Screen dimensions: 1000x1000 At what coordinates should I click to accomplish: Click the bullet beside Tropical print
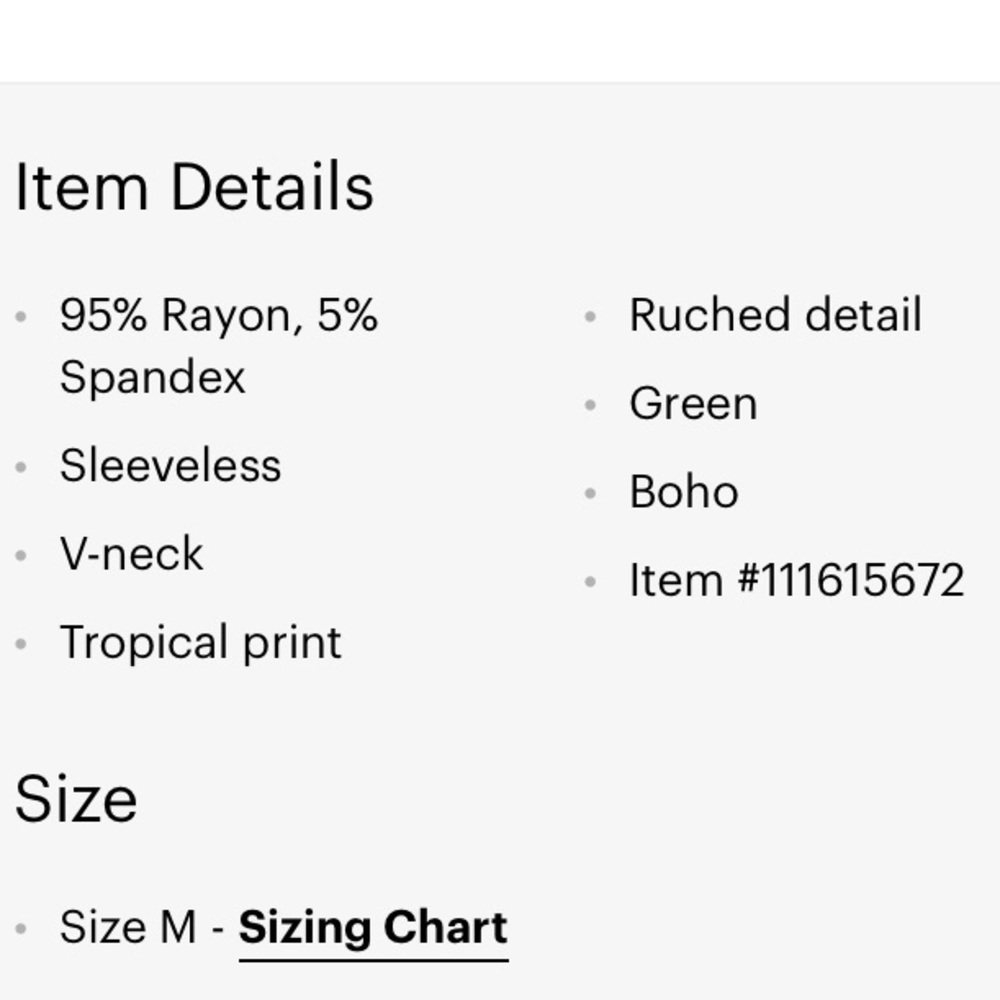tap(20, 644)
